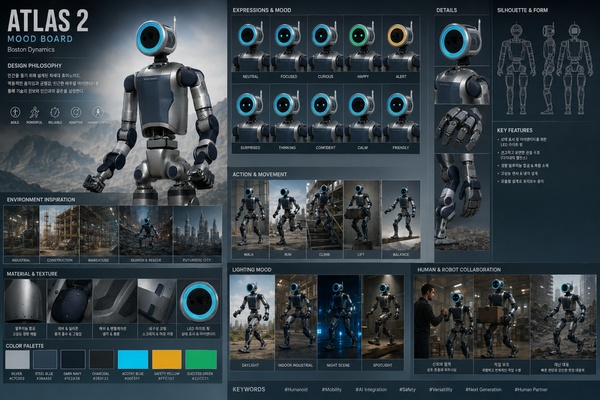The image size is (600, 400).
Task: Click the Key Features heading
Action: point(514,130)
